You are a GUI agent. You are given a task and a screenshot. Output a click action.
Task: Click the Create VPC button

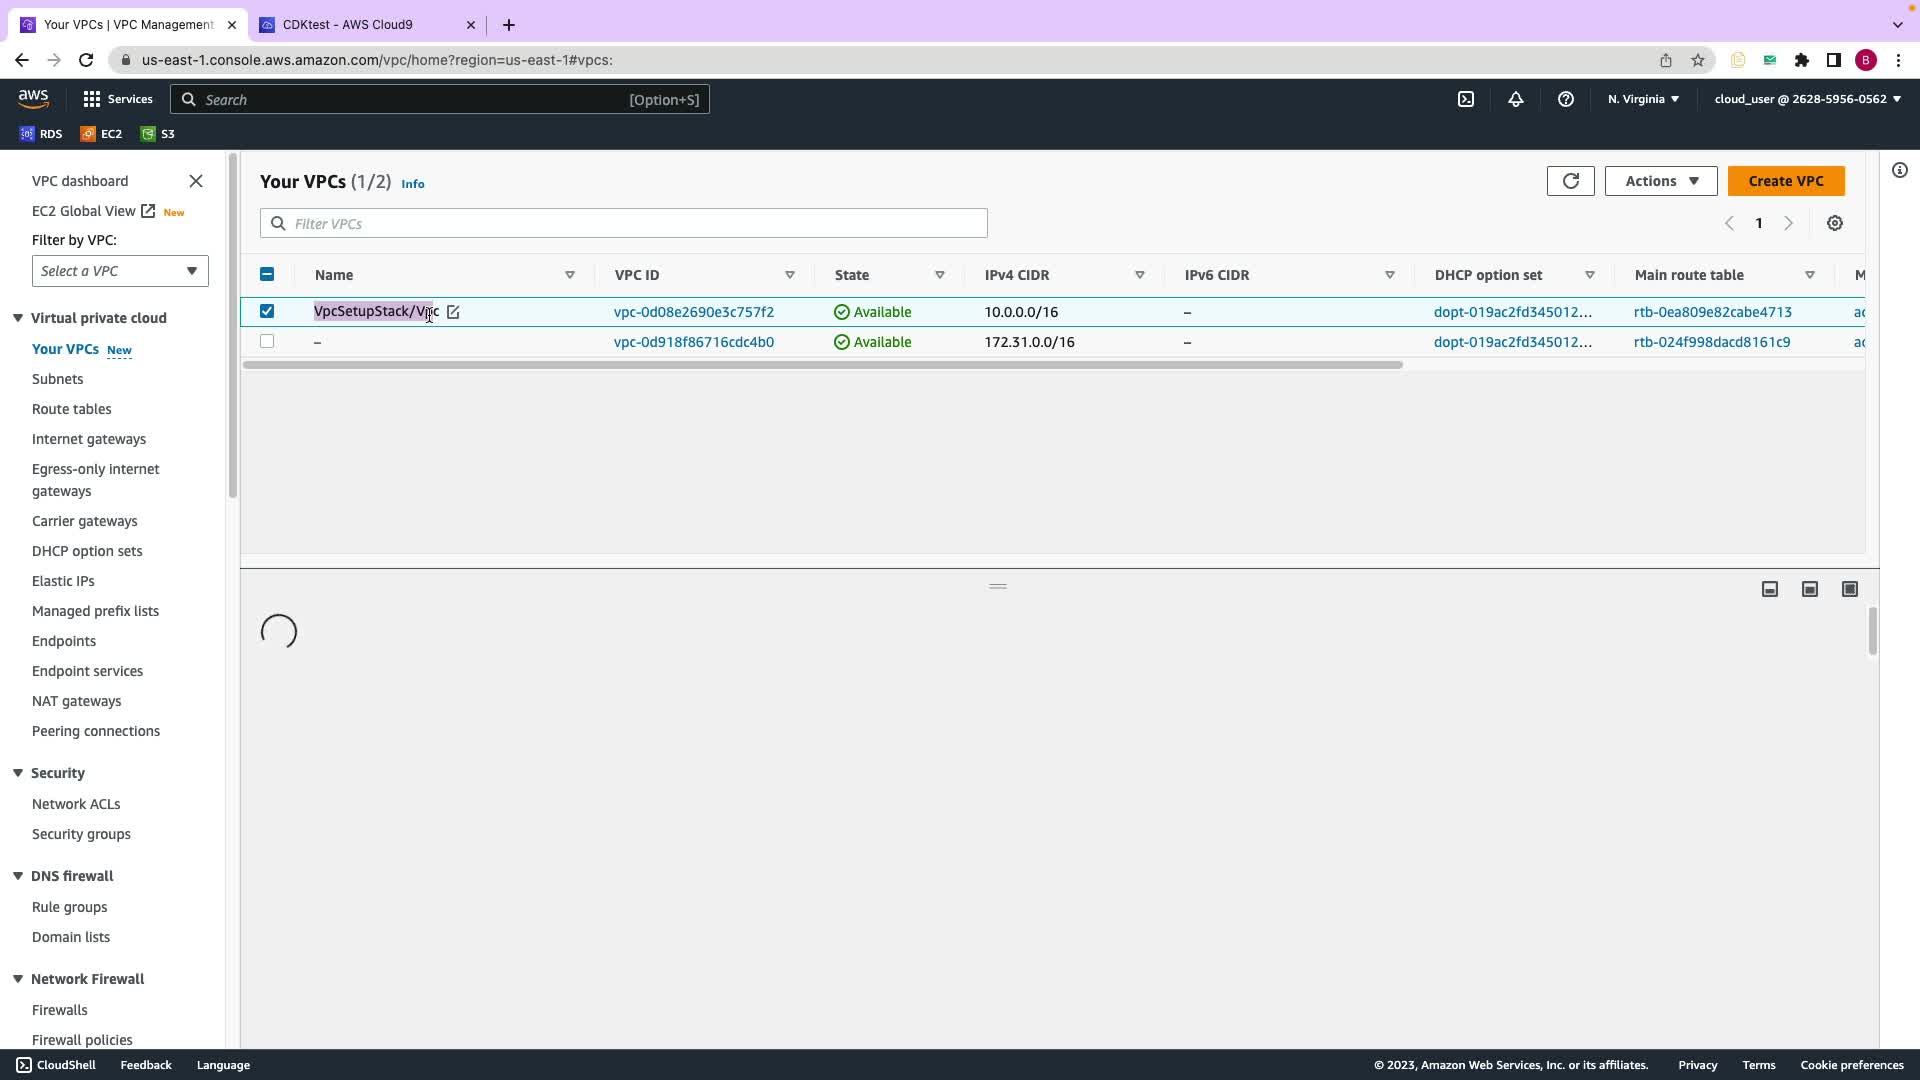[1785, 181]
